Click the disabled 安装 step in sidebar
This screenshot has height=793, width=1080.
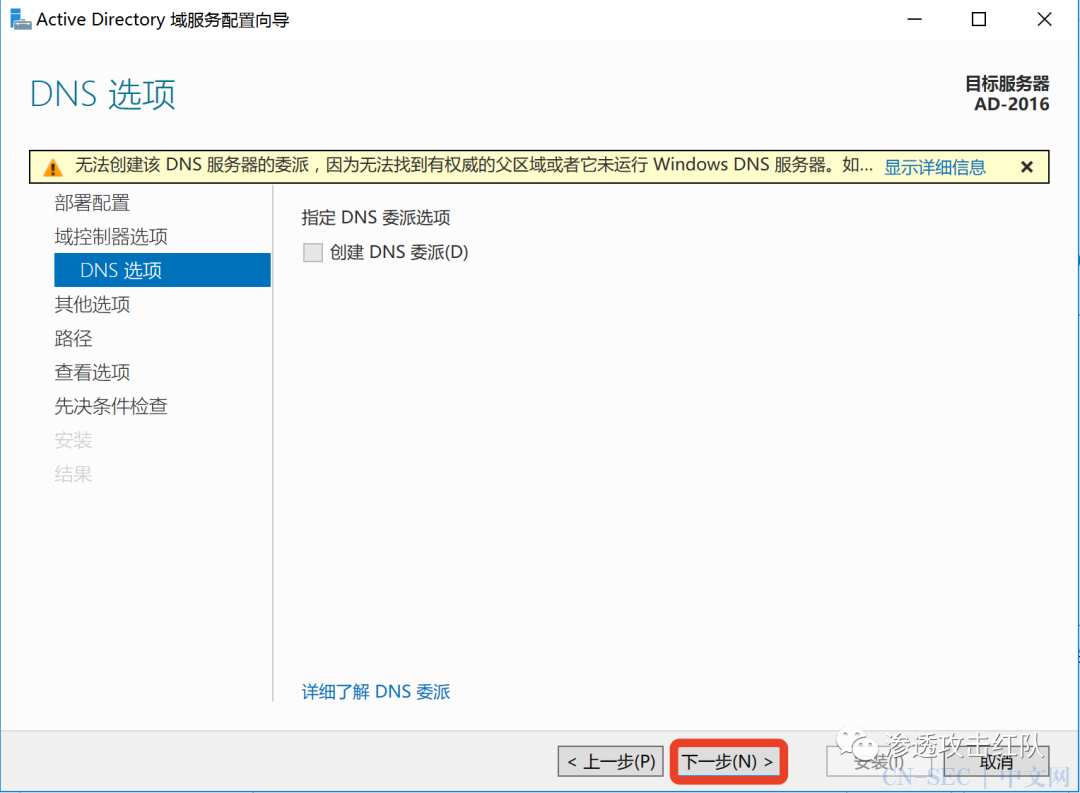pyautogui.click(x=73, y=440)
